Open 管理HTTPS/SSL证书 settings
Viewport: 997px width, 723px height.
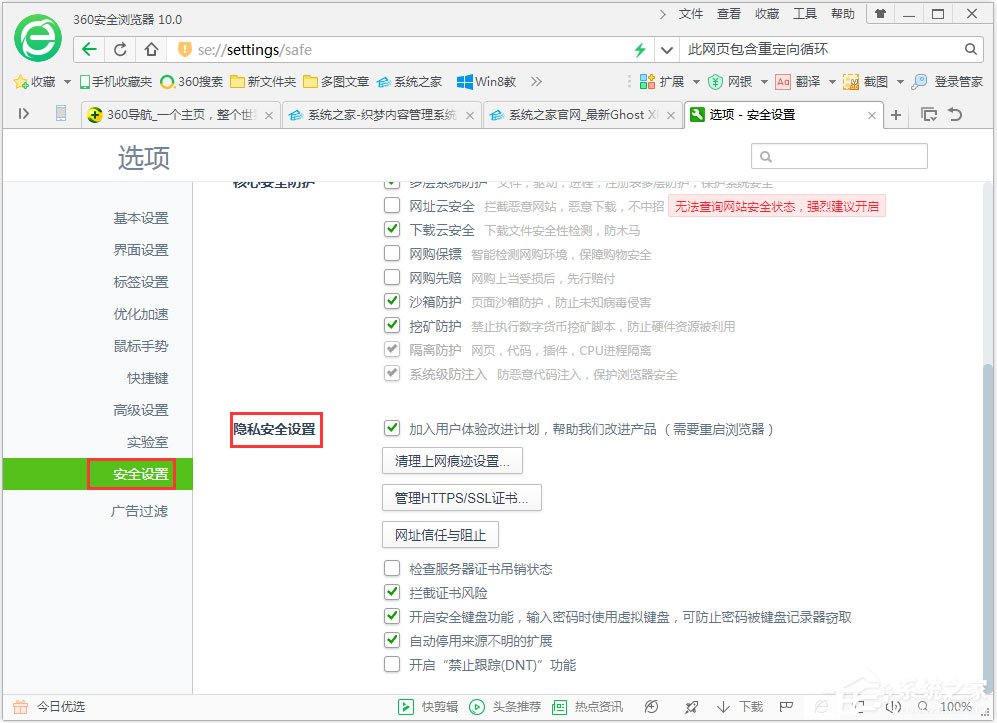[461, 497]
